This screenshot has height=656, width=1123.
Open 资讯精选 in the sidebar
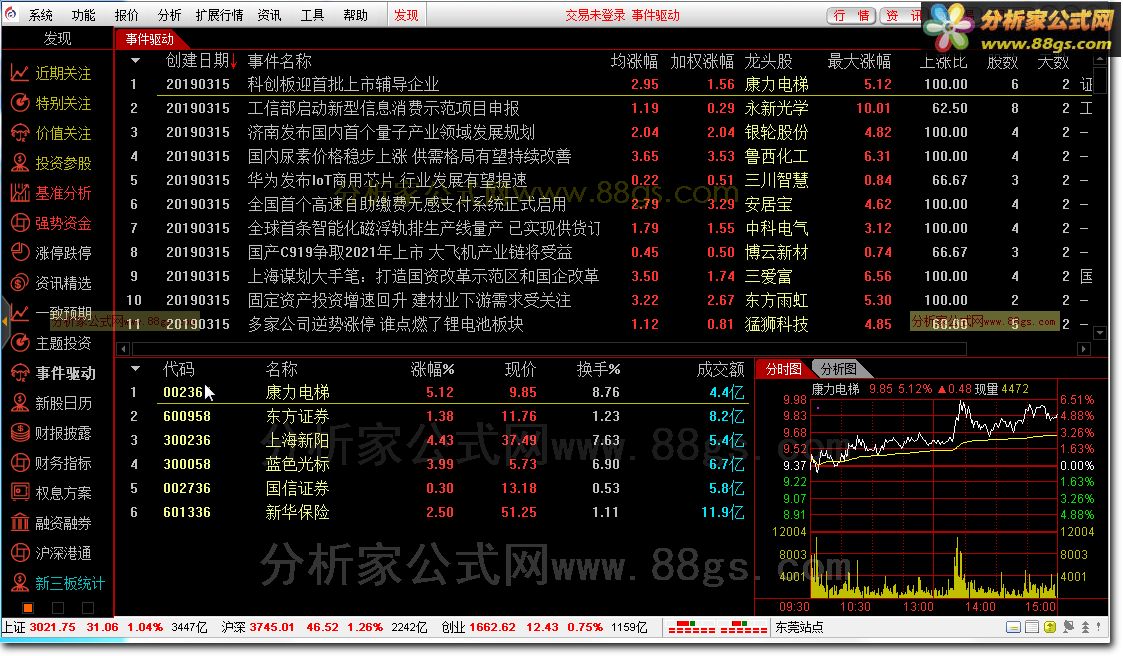click(51, 283)
